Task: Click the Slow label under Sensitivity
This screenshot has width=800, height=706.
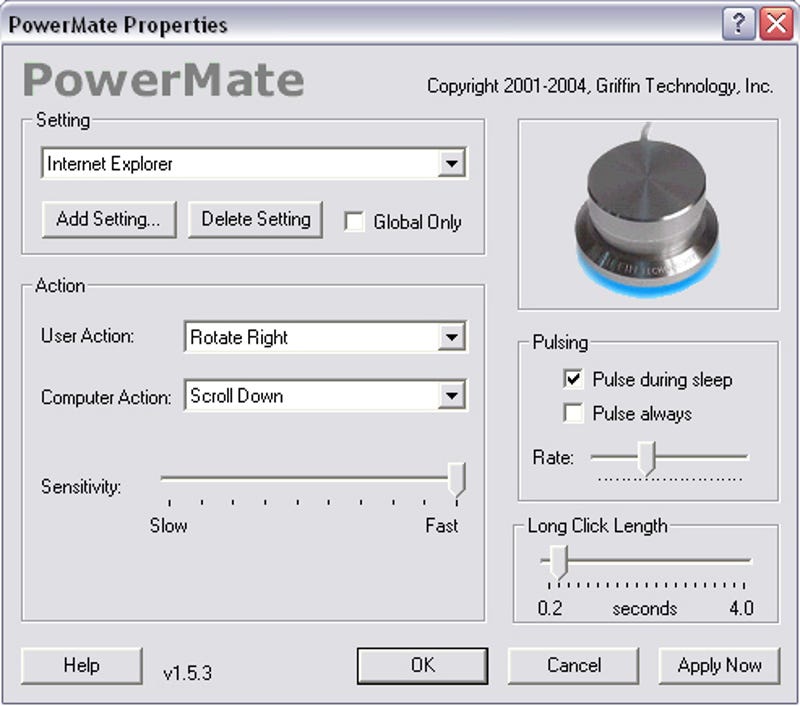Action: pyautogui.click(x=168, y=525)
